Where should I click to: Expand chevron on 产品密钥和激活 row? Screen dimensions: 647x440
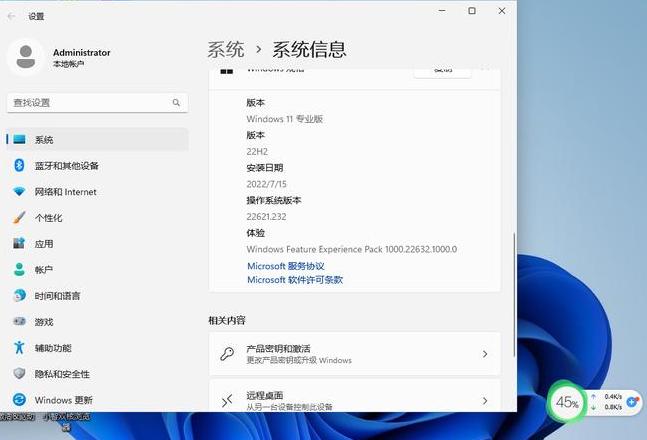[x=485, y=354]
